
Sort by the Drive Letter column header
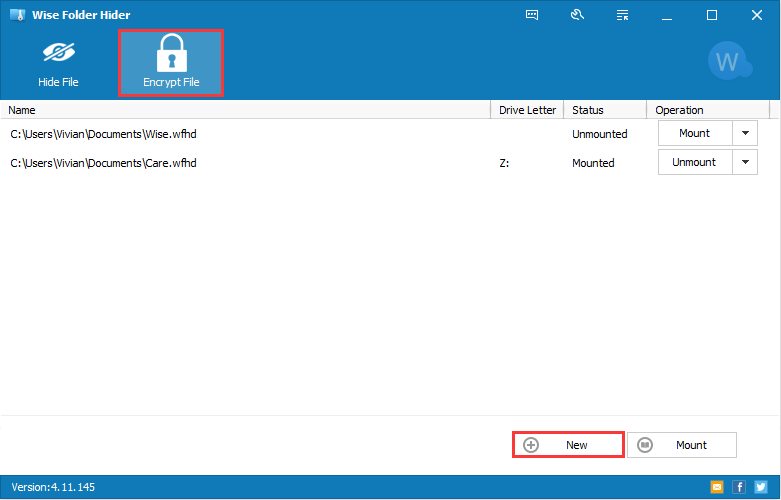[527, 110]
